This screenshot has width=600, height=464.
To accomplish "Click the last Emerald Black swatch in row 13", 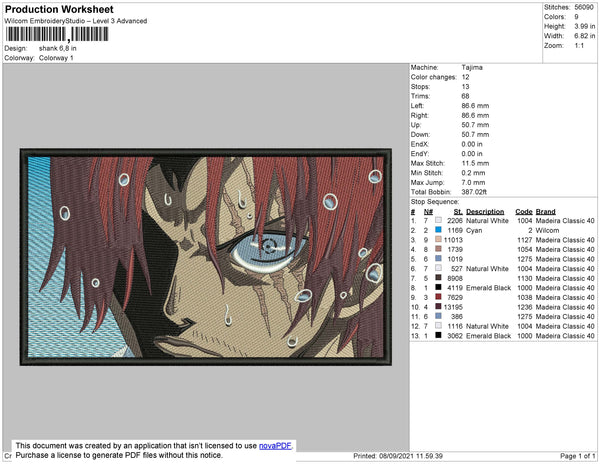I will pyautogui.click(x=438, y=335).
